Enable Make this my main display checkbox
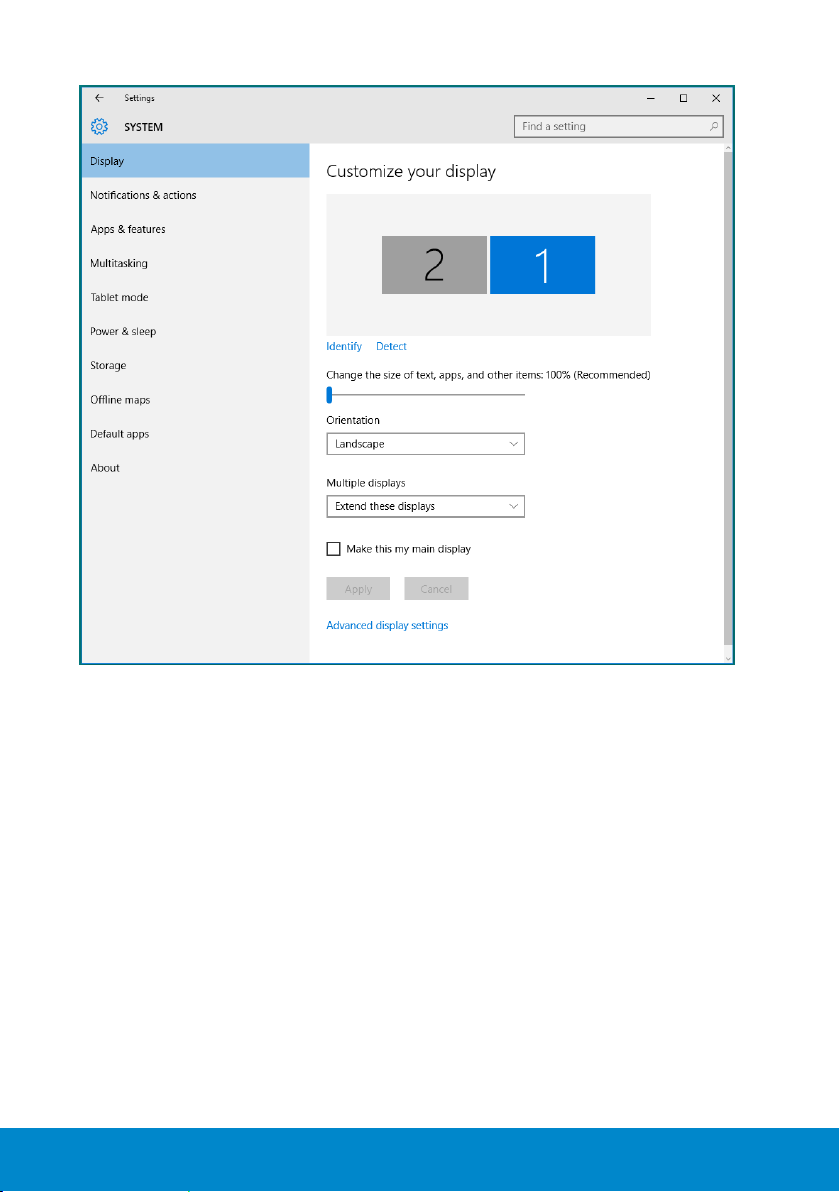This screenshot has width=840, height=1192. tap(334, 549)
